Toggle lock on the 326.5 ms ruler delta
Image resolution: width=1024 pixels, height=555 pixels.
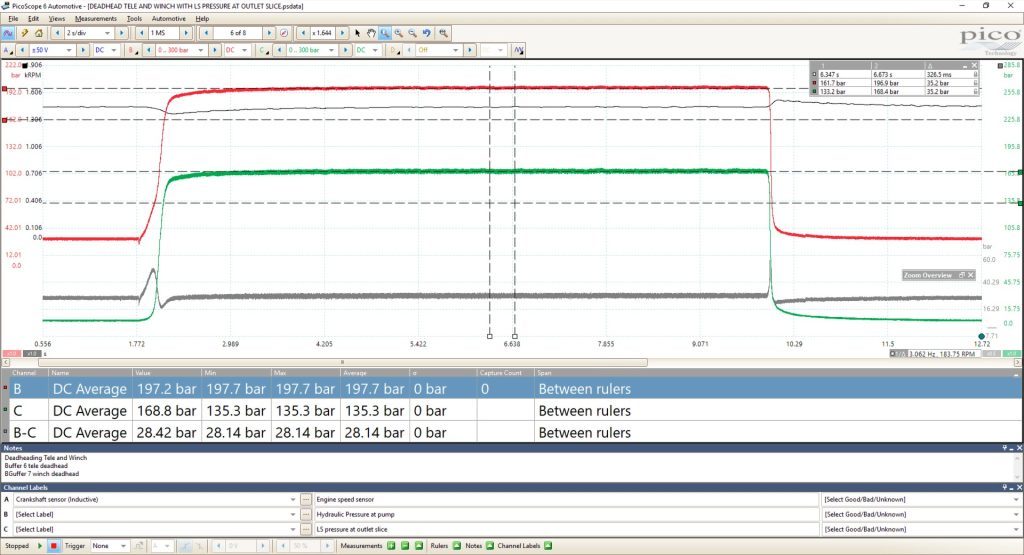pos(976,74)
